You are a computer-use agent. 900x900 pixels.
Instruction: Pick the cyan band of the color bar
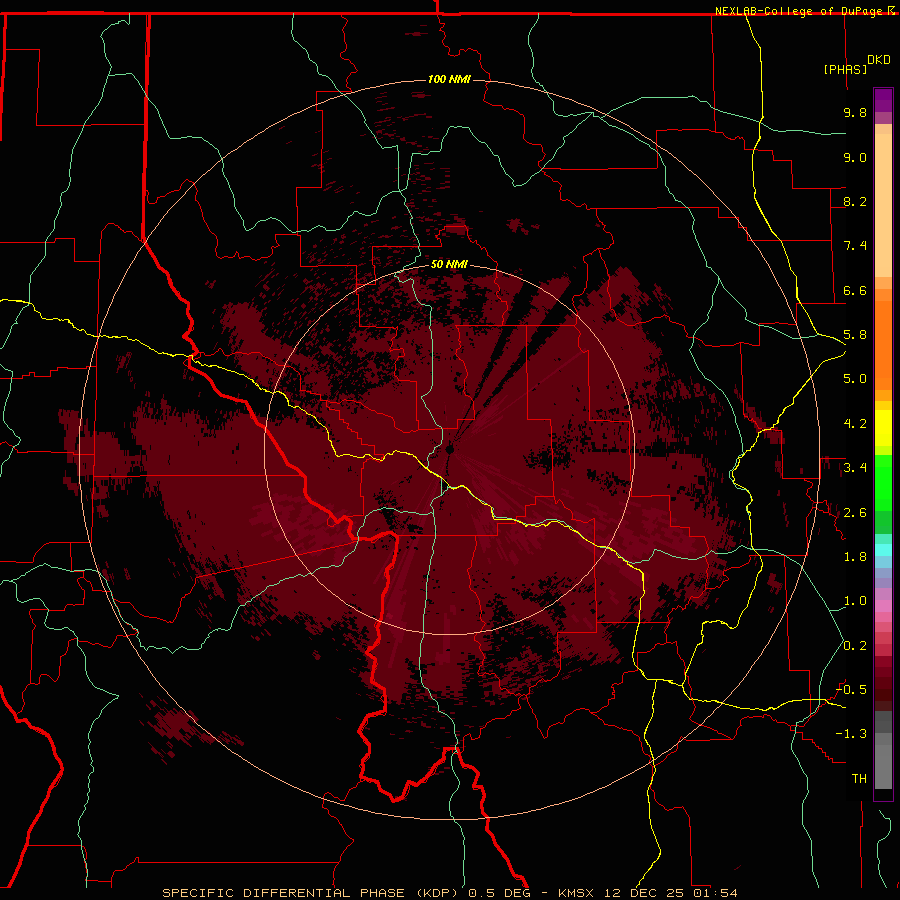883,550
